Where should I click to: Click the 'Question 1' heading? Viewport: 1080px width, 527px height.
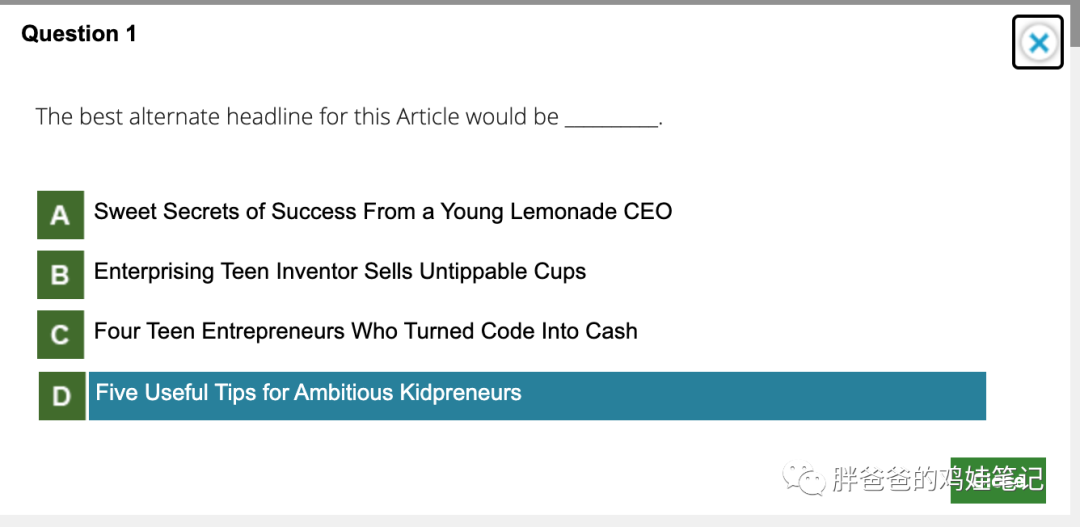pyautogui.click(x=79, y=34)
